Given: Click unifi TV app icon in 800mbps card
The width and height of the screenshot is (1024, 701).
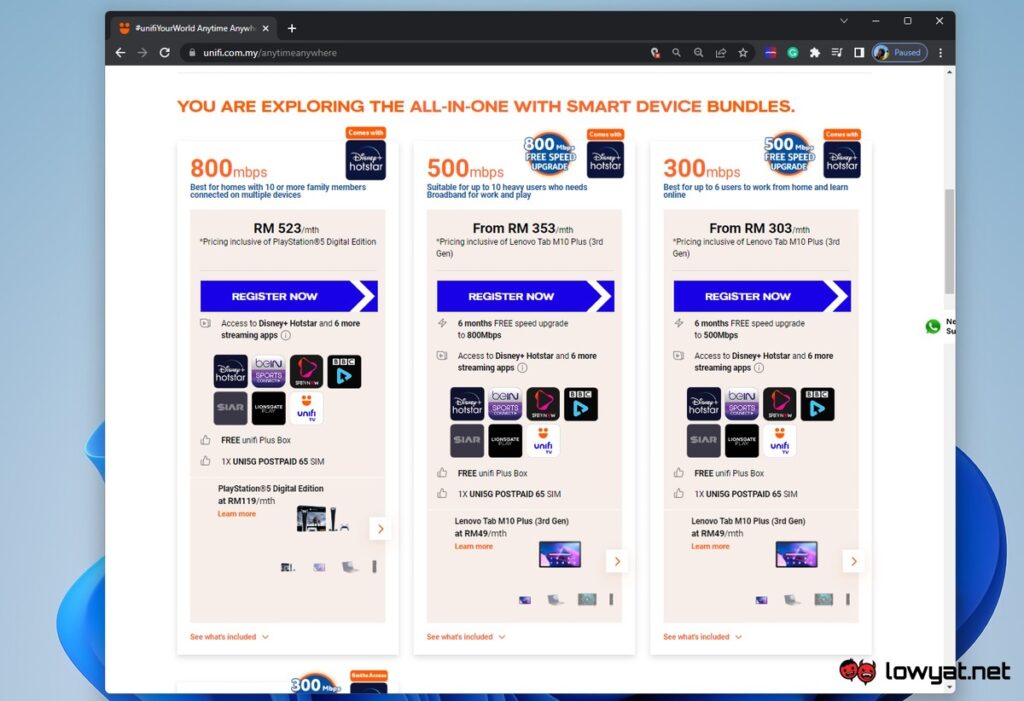Looking at the screenshot, I should click(306, 408).
